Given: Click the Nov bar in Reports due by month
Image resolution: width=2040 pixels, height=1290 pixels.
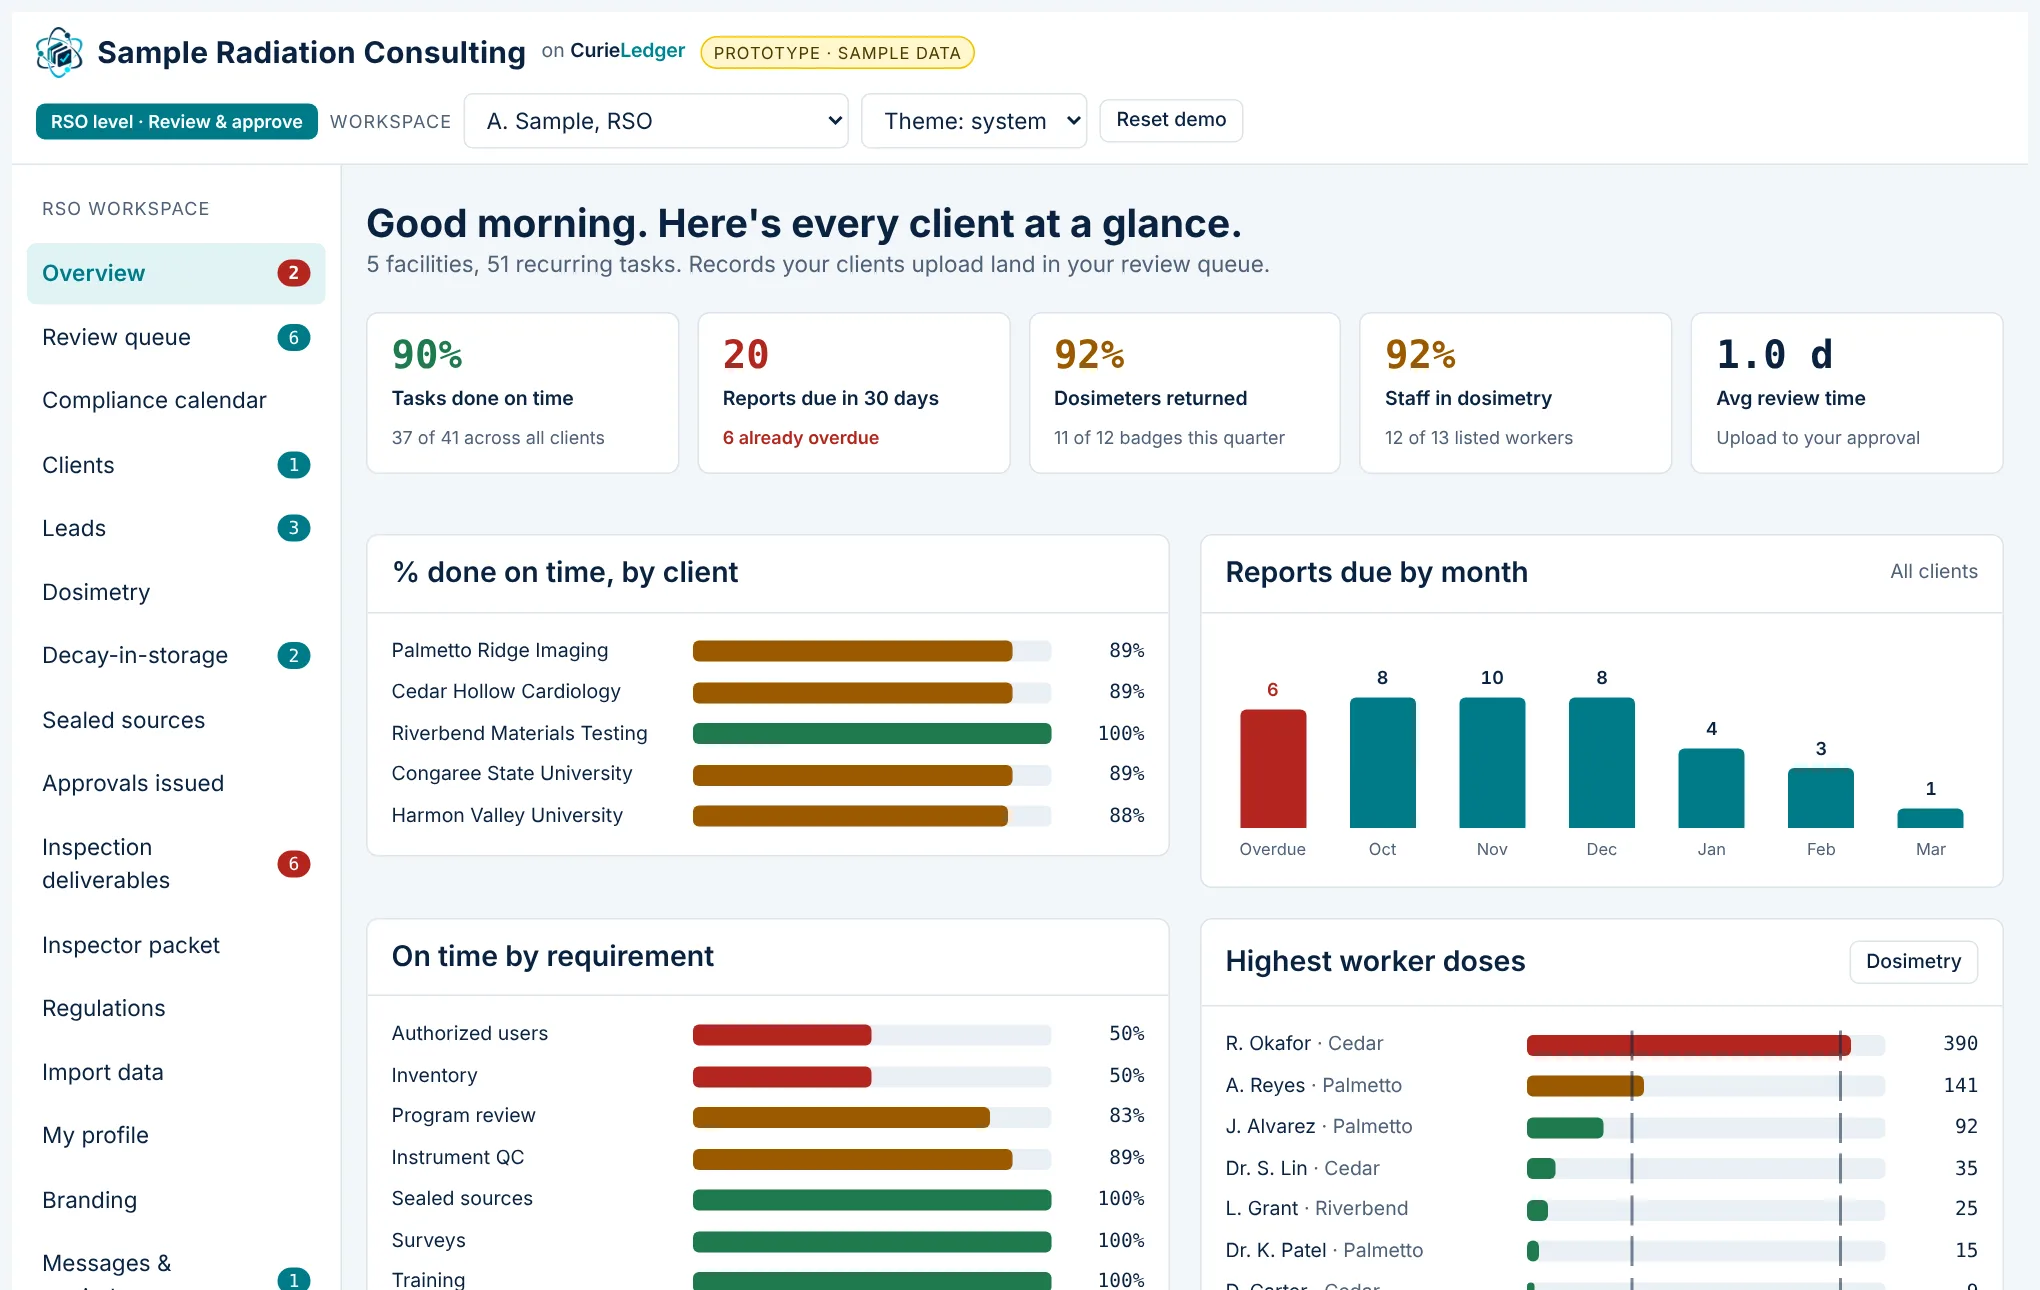Looking at the screenshot, I should pyautogui.click(x=1492, y=762).
